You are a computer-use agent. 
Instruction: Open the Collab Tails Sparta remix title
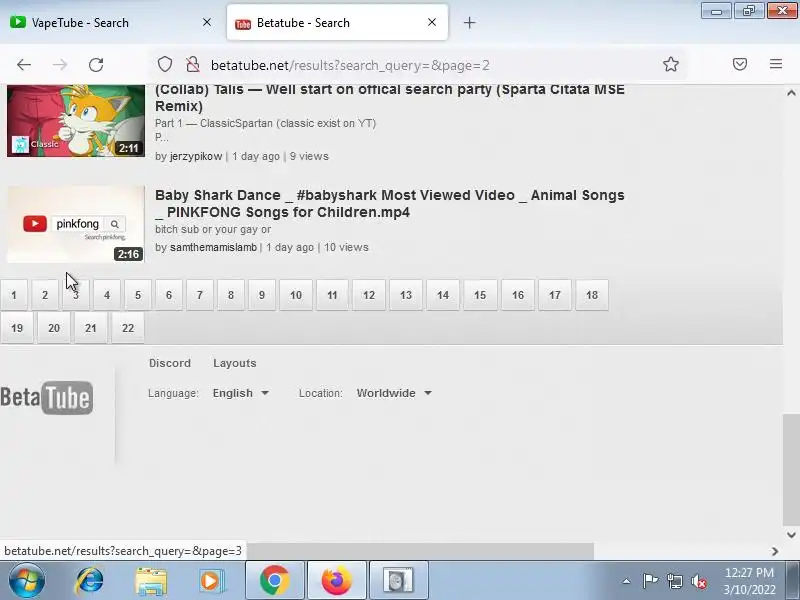pyautogui.click(x=390, y=97)
